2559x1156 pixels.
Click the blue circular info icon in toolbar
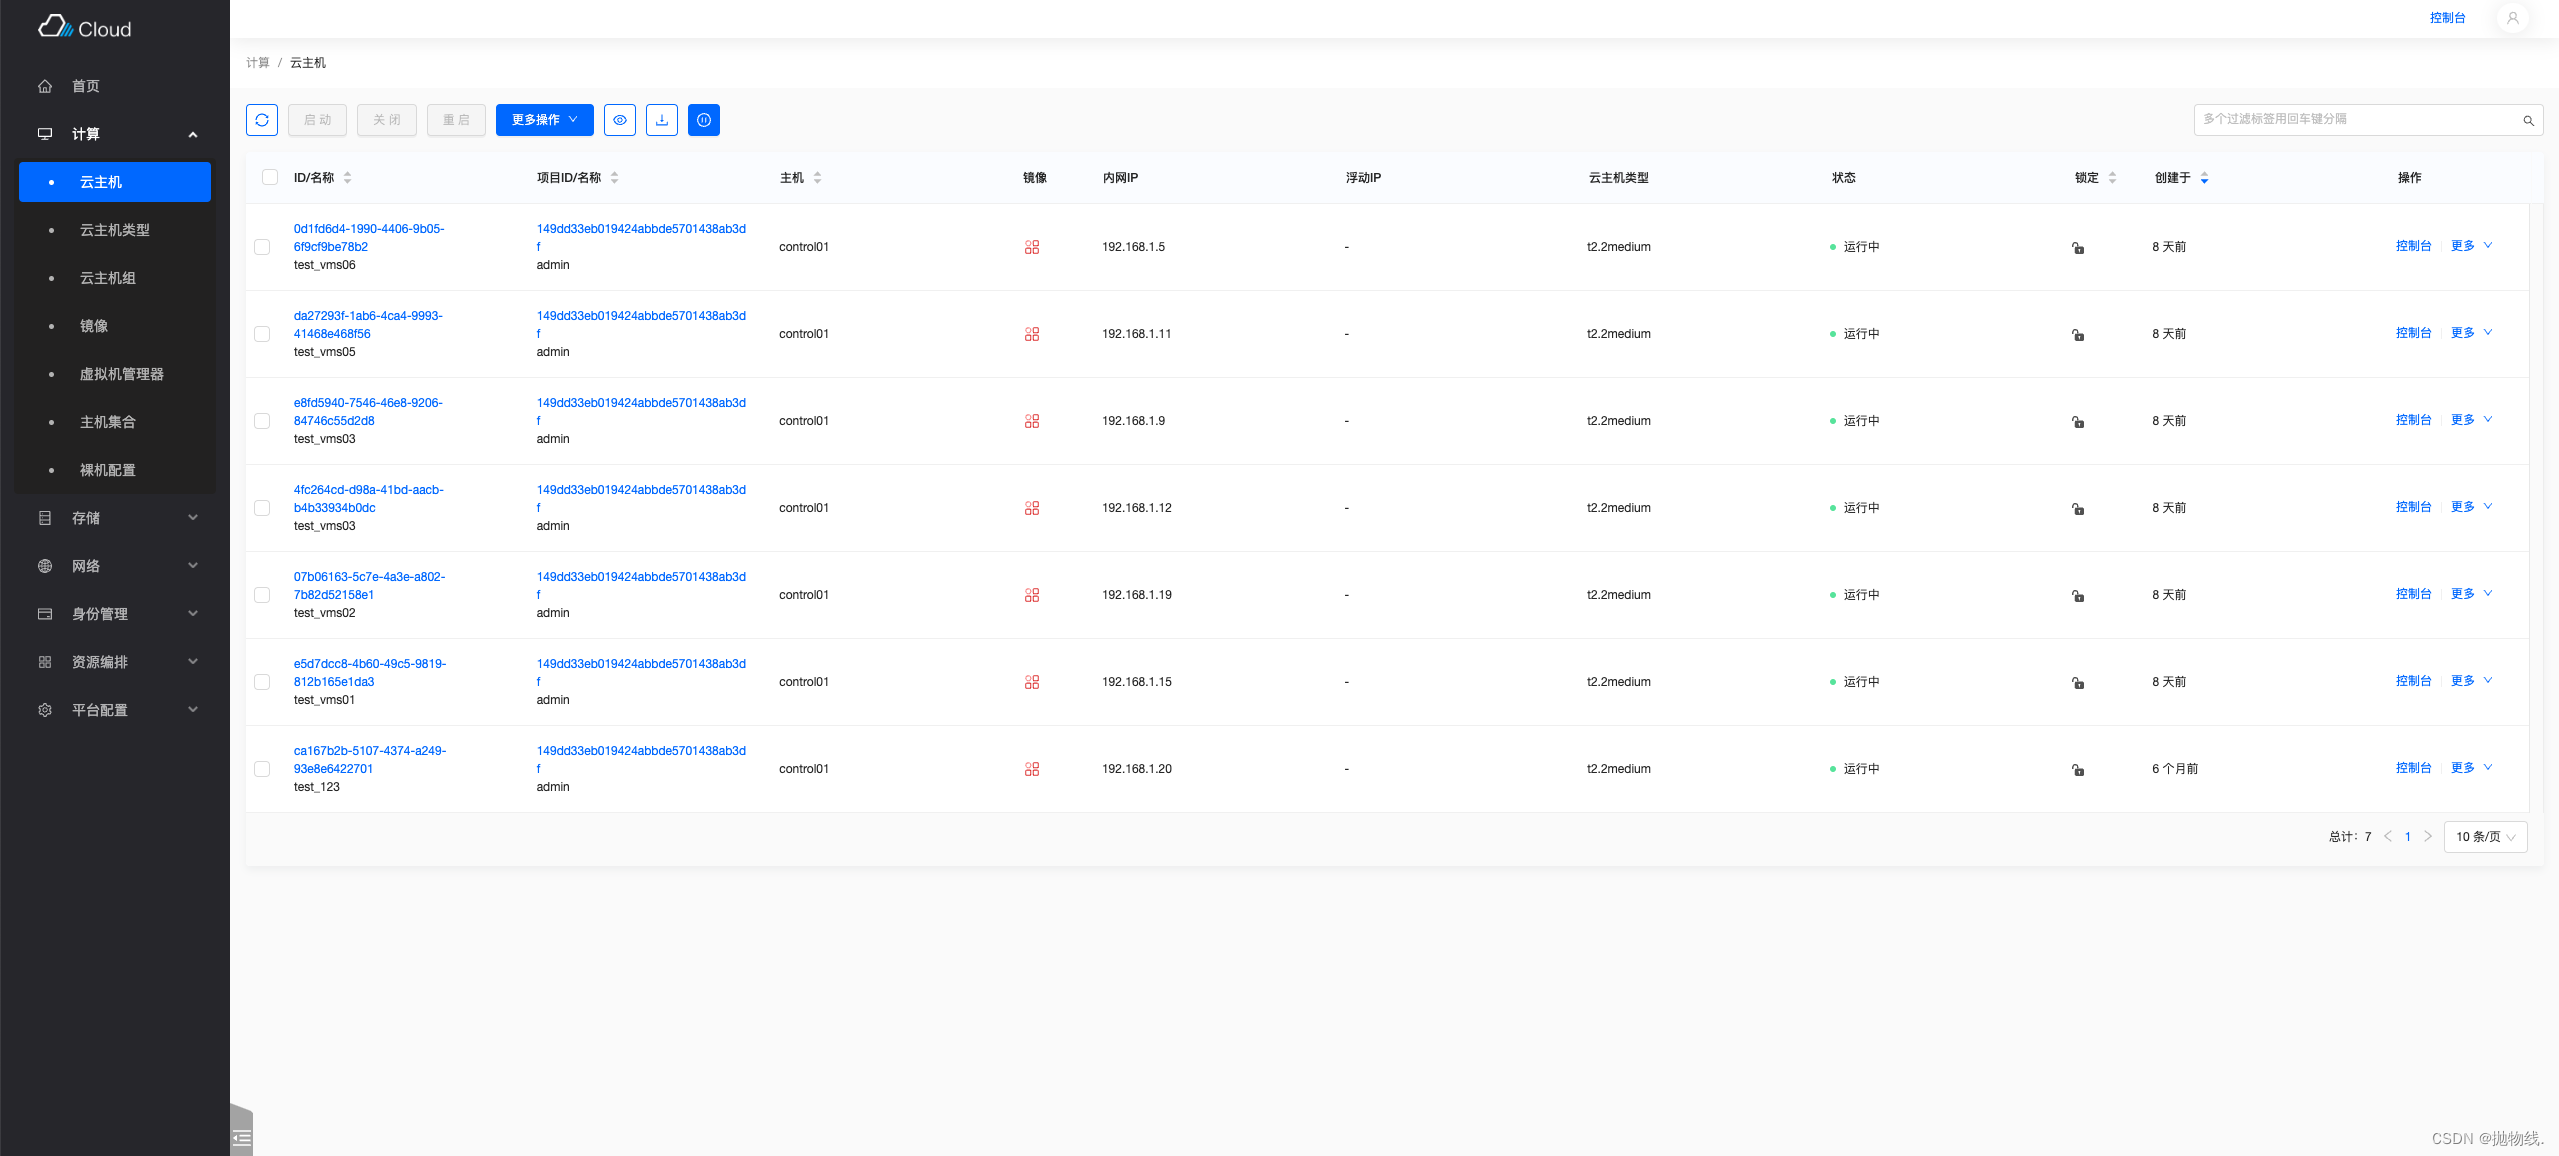[704, 120]
